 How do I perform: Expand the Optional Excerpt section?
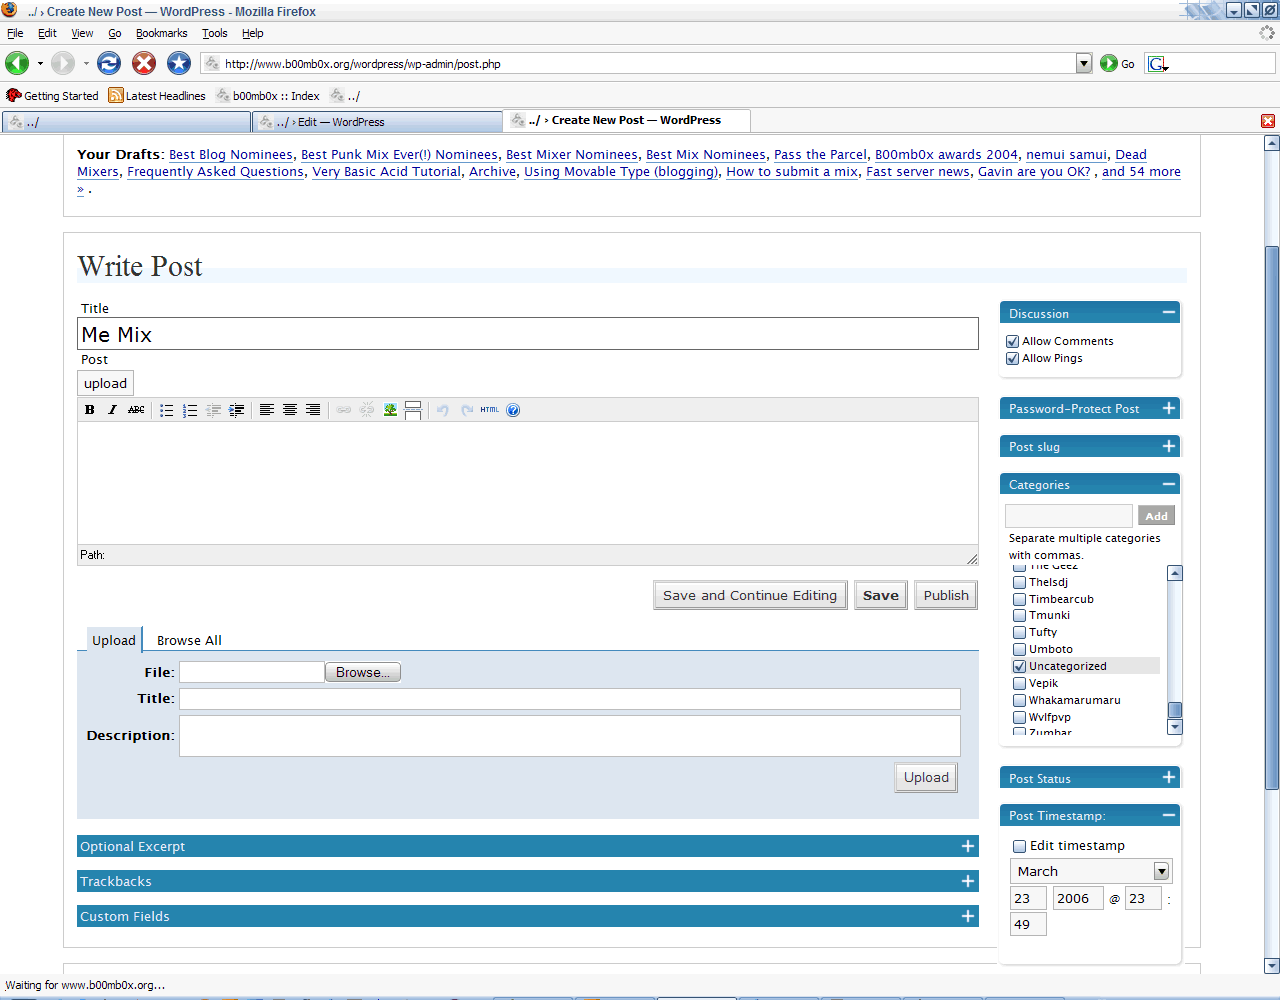click(x=967, y=847)
